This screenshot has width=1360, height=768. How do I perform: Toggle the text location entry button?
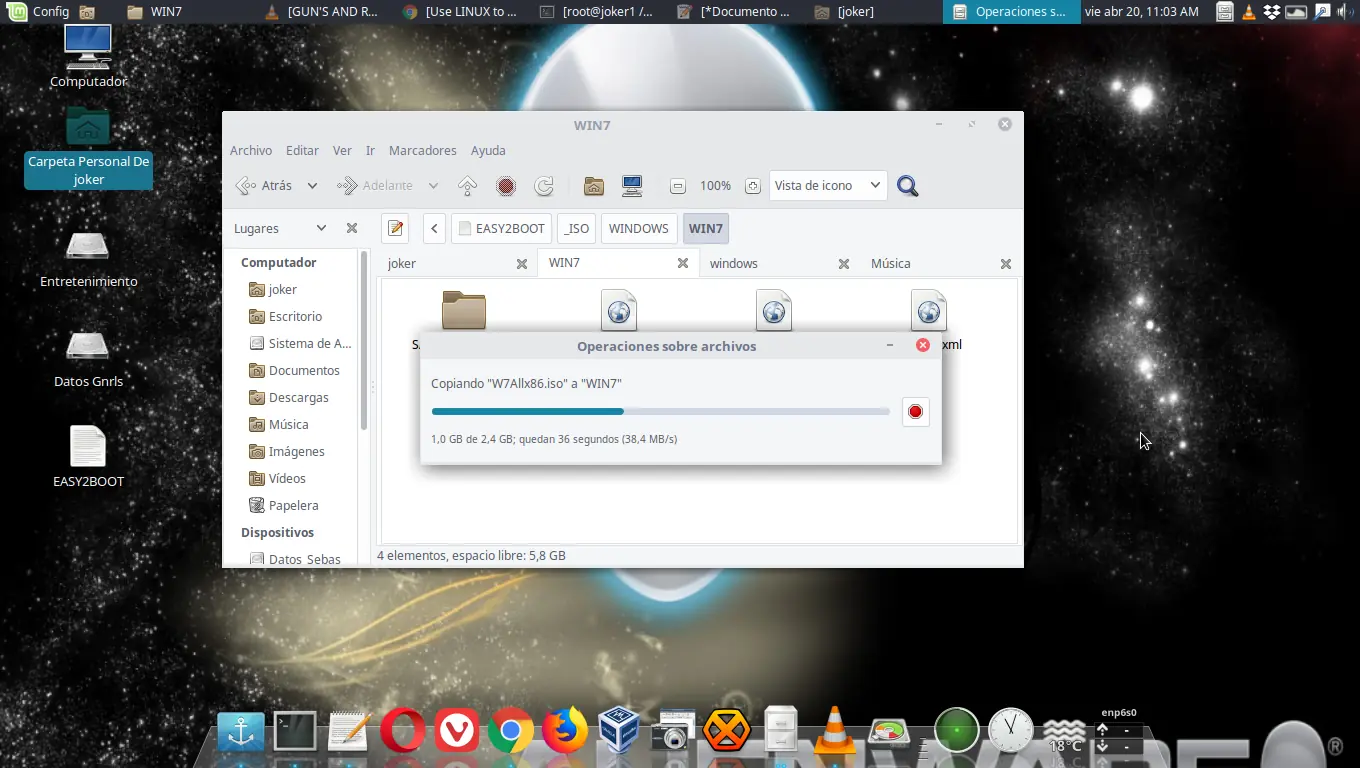pyautogui.click(x=395, y=228)
